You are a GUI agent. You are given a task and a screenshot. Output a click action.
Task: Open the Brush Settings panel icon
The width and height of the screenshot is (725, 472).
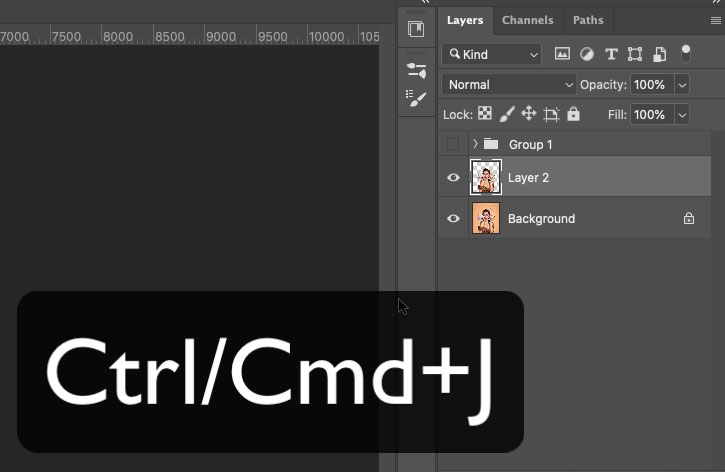(416, 98)
